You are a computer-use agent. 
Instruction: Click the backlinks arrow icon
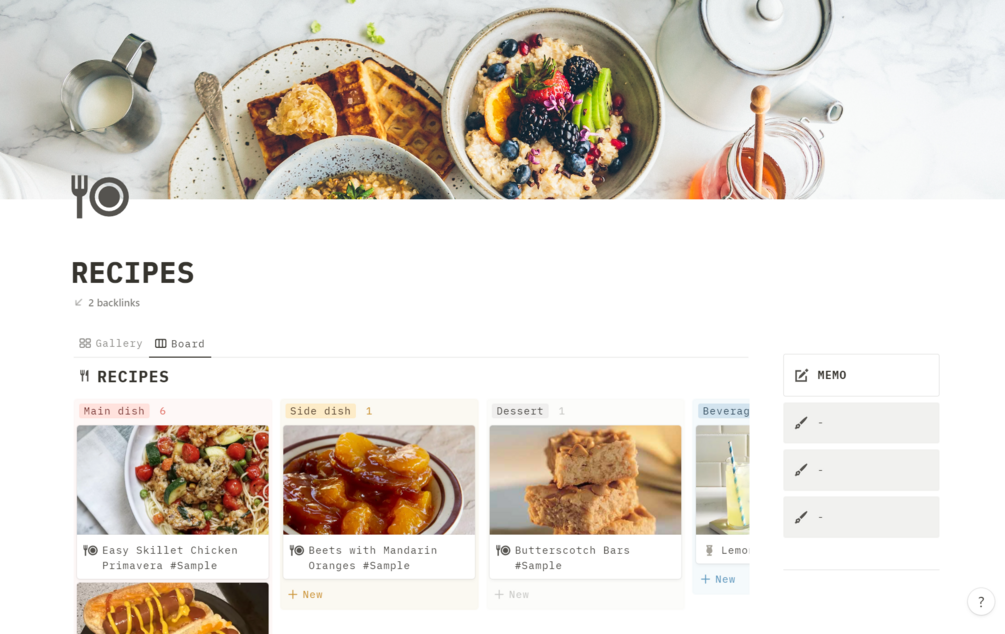click(x=78, y=303)
